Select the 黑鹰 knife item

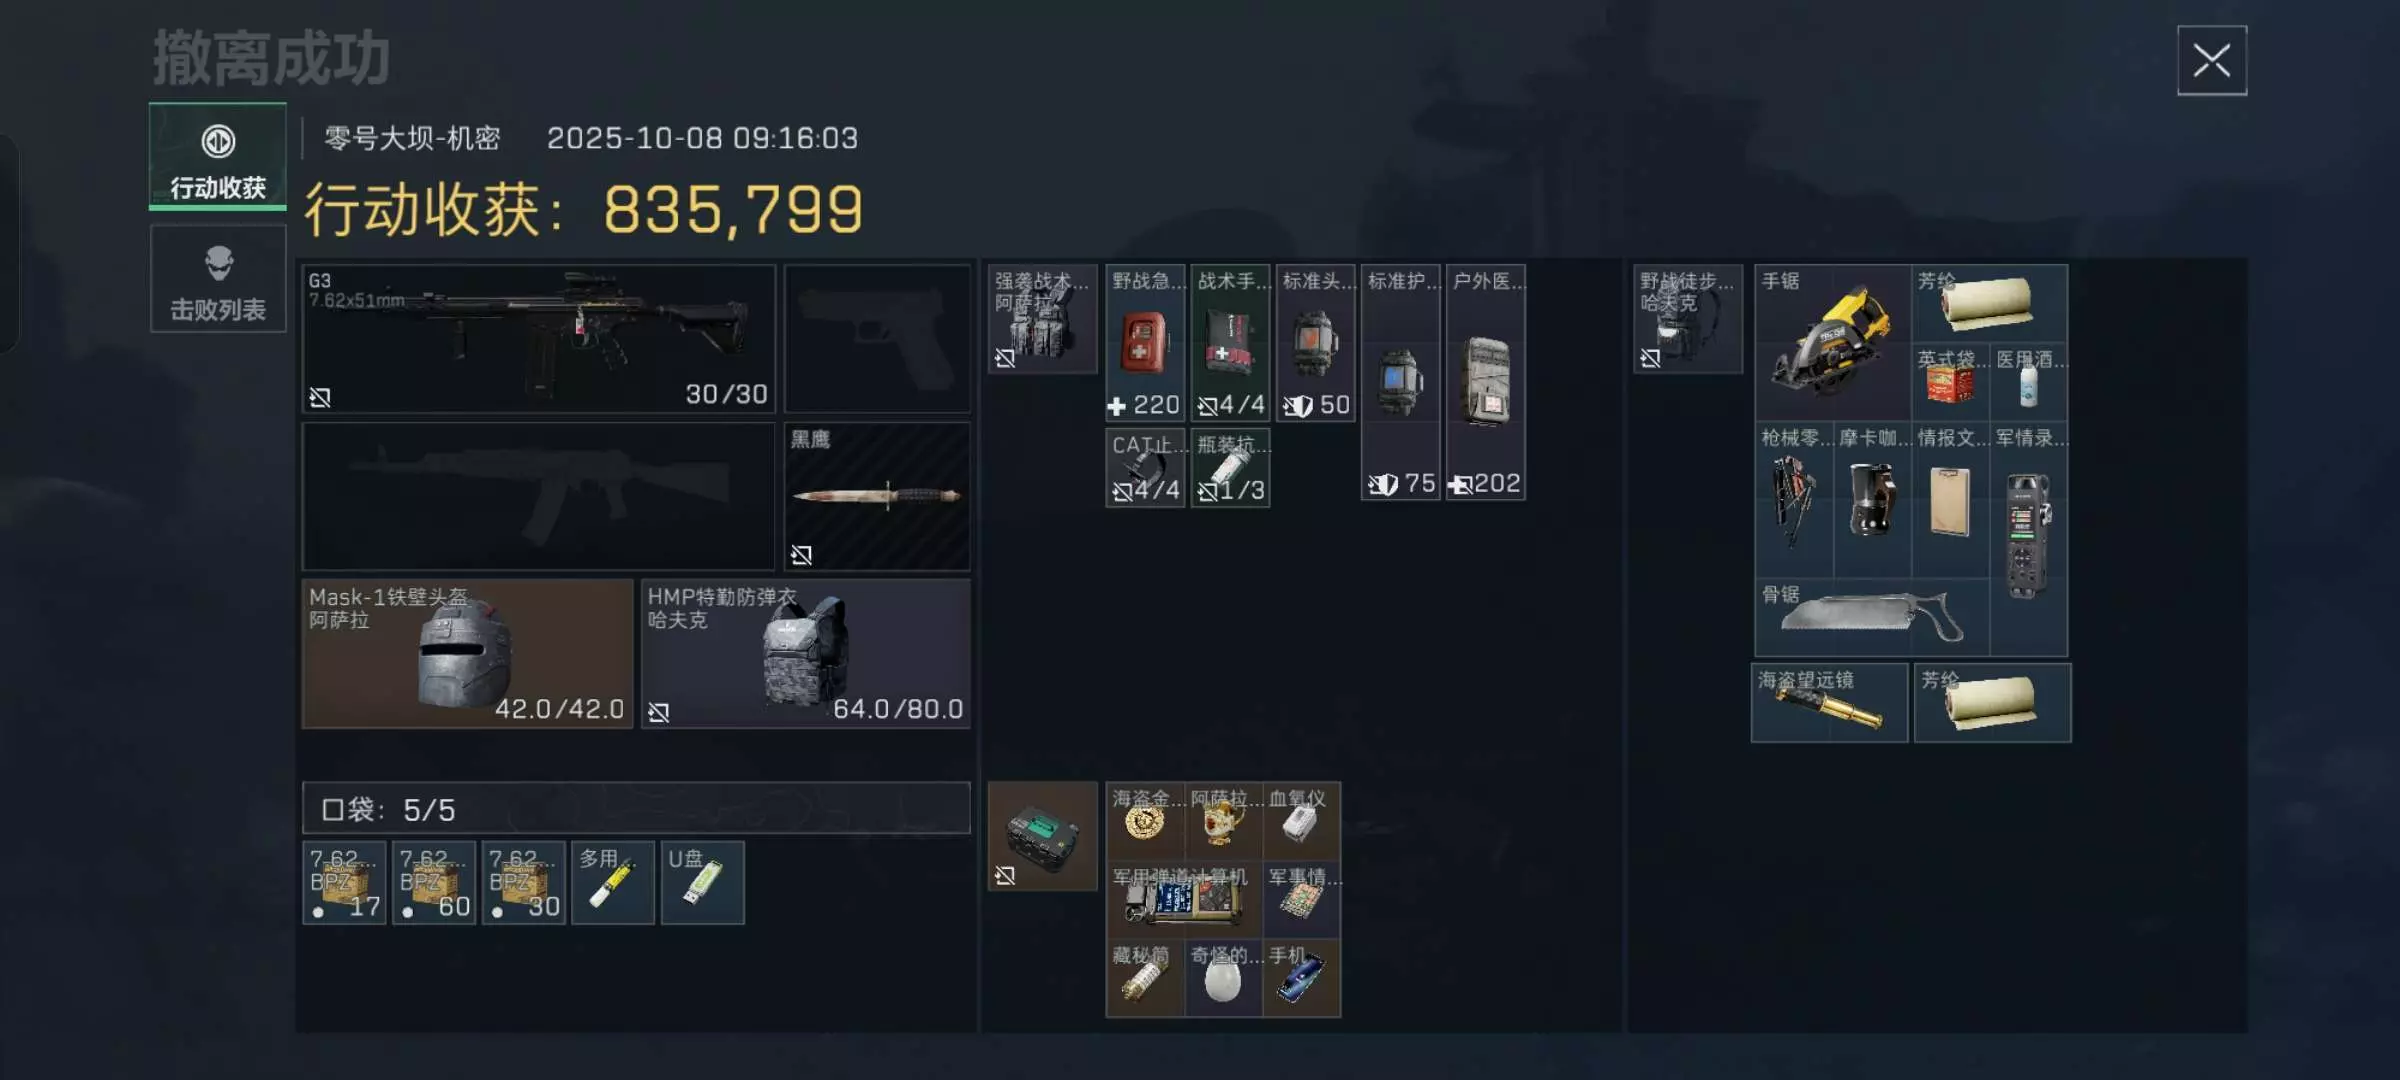(x=877, y=496)
